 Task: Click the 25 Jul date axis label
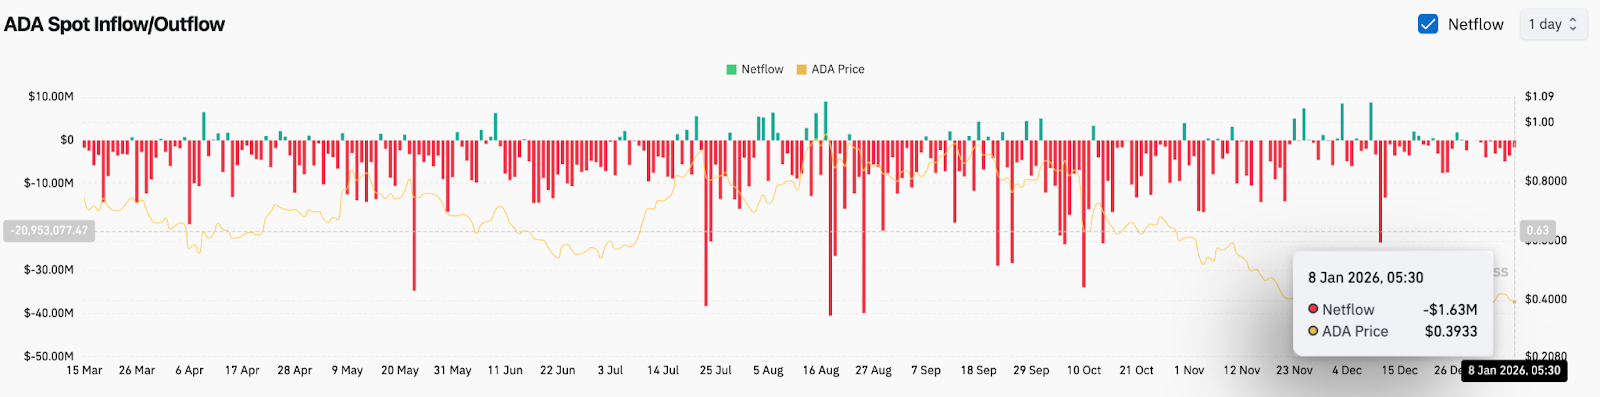pos(716,370)
